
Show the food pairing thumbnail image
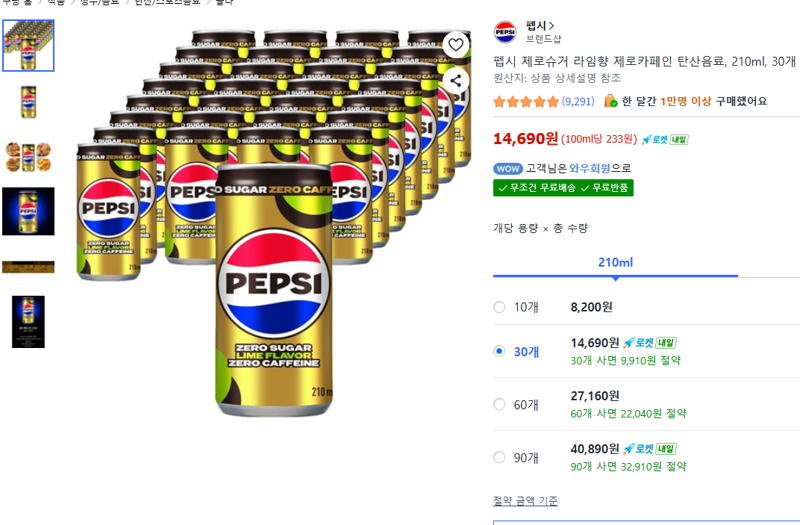point(29,157)
